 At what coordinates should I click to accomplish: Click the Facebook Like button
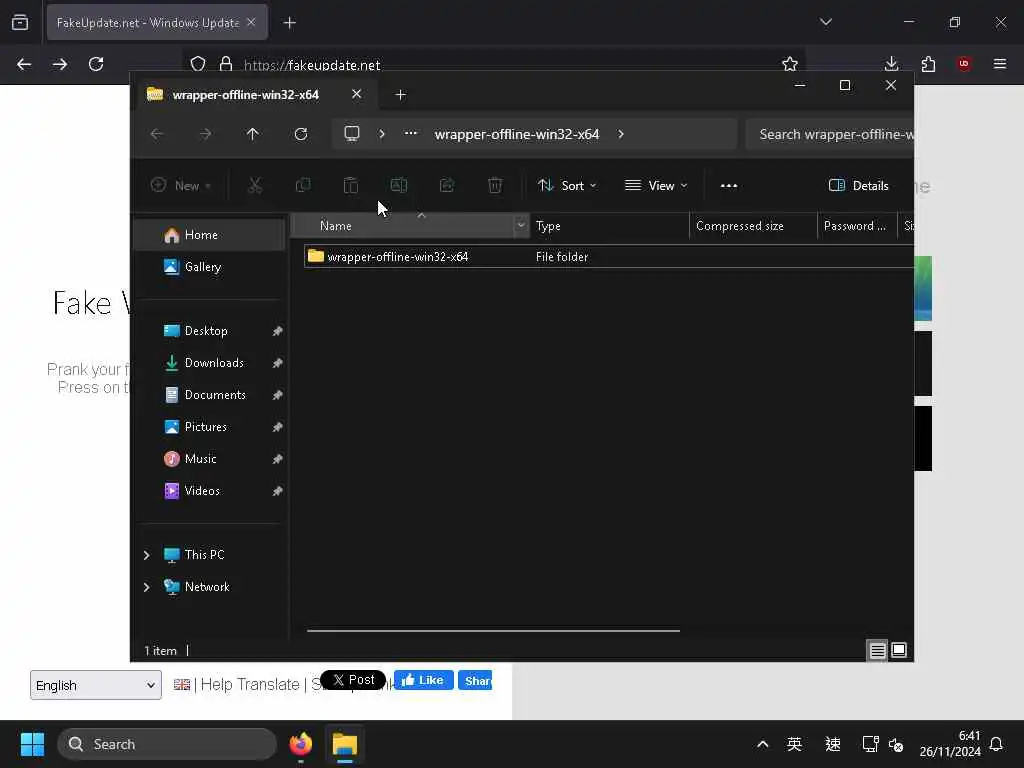click(423, 680)
